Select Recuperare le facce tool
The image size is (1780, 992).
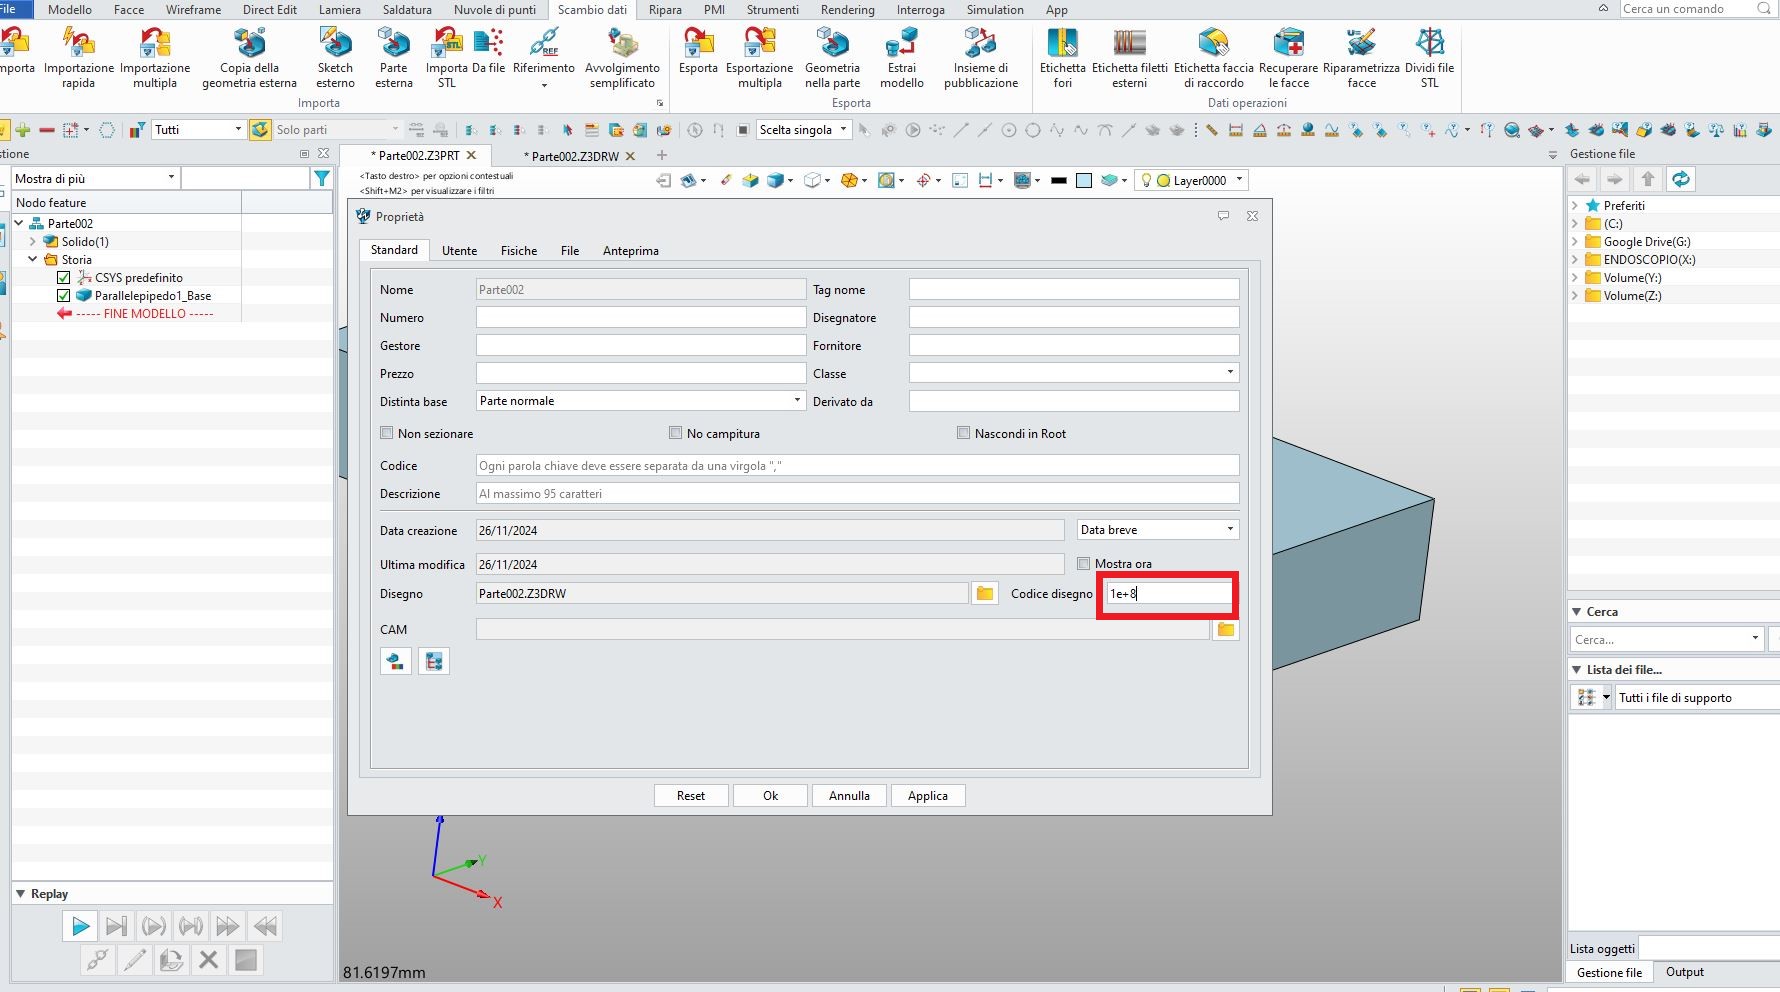tap(1289, 58)
